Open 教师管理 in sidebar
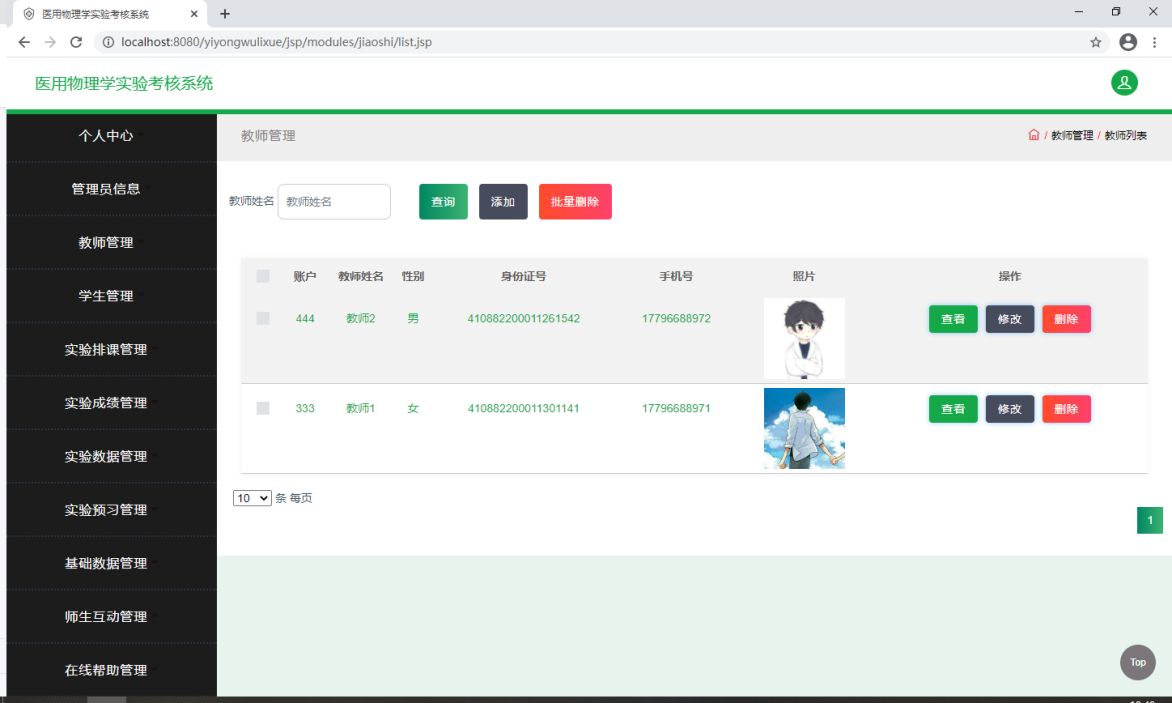Screen dimensions: 1172x703 (x=106, y=243)
